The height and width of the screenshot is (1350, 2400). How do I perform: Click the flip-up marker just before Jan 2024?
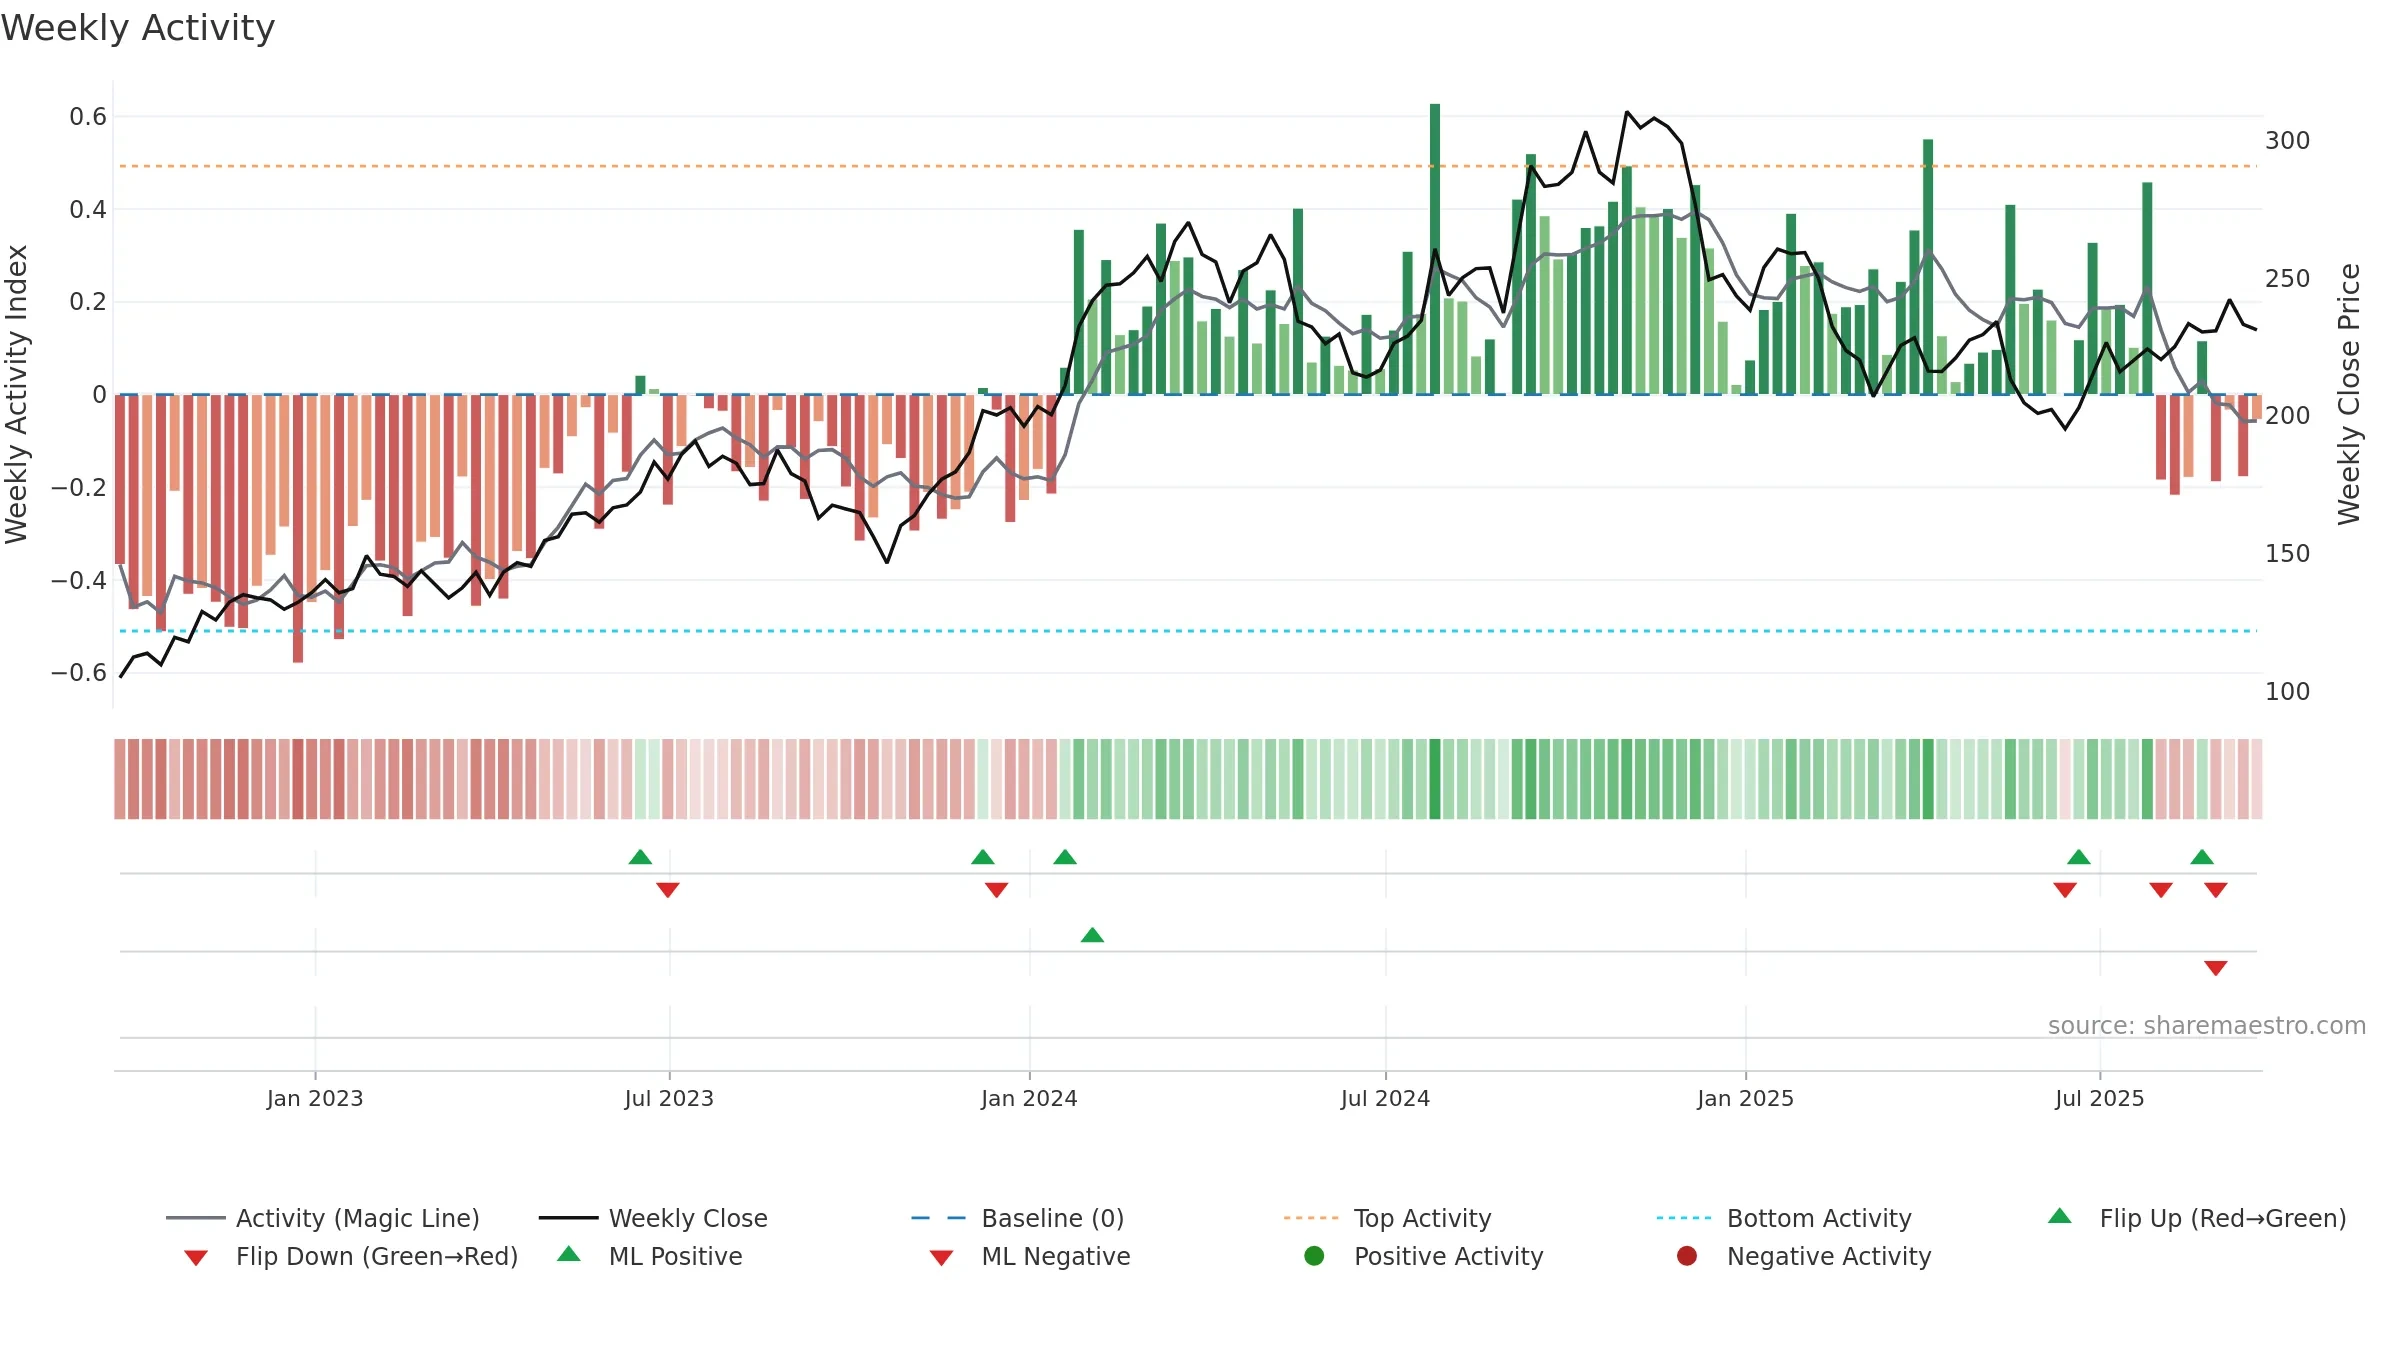pyautogui.click(x=983, y=857)
